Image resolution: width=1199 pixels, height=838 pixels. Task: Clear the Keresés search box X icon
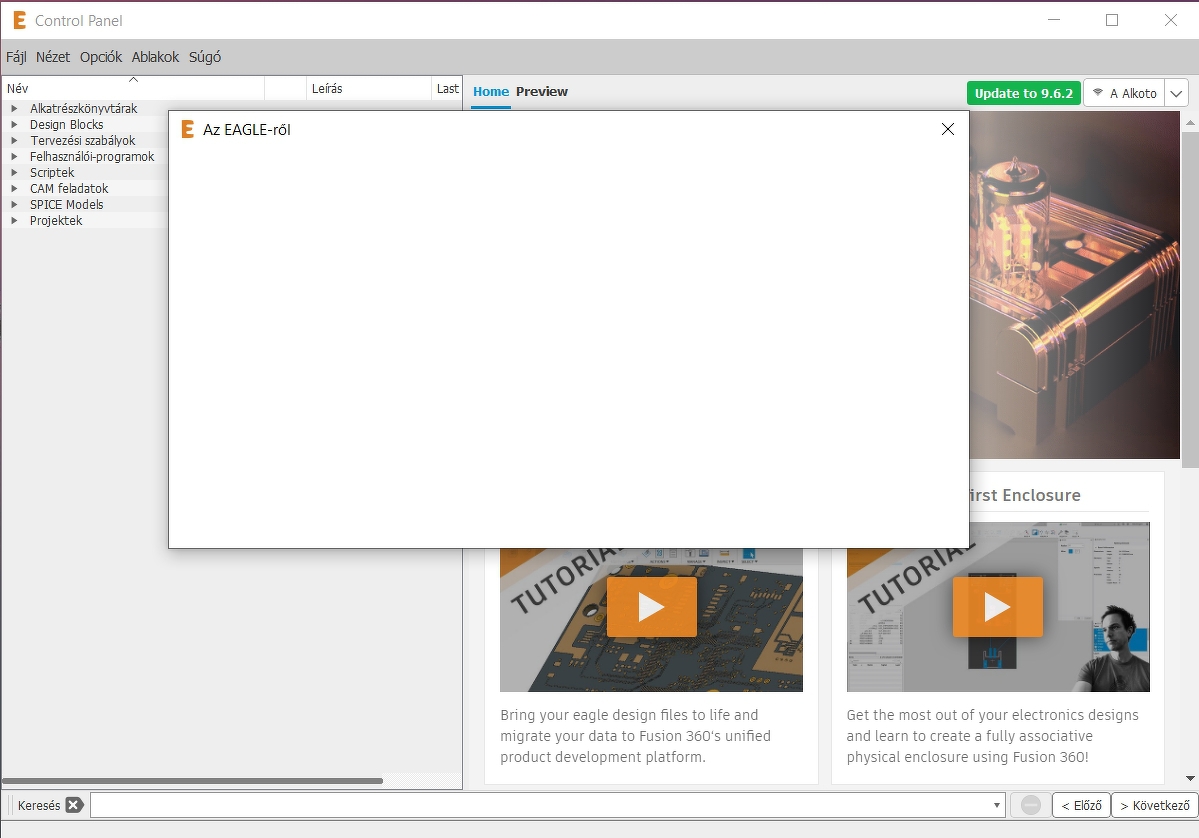tap(74, 805)
